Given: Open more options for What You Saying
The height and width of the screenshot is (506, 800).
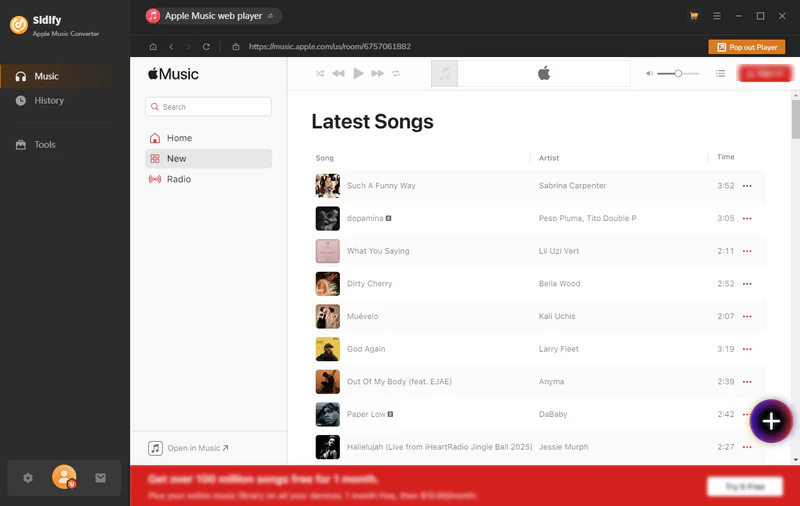Looking at the screenshot, I should point(747,251).
